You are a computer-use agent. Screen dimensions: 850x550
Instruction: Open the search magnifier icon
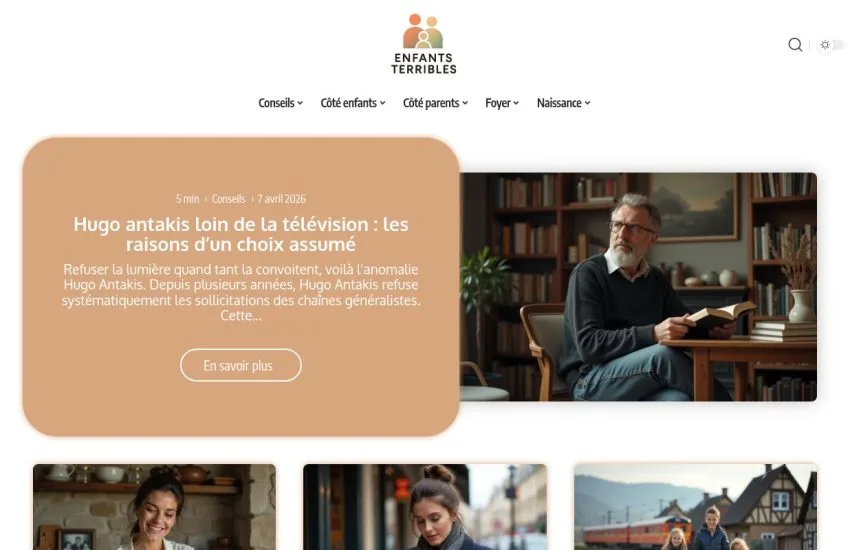795,44
